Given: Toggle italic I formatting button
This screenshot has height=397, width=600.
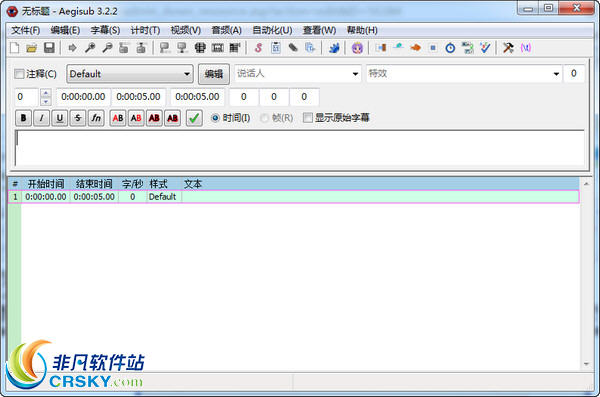Looking at the screenshot, I should point(41,118).
